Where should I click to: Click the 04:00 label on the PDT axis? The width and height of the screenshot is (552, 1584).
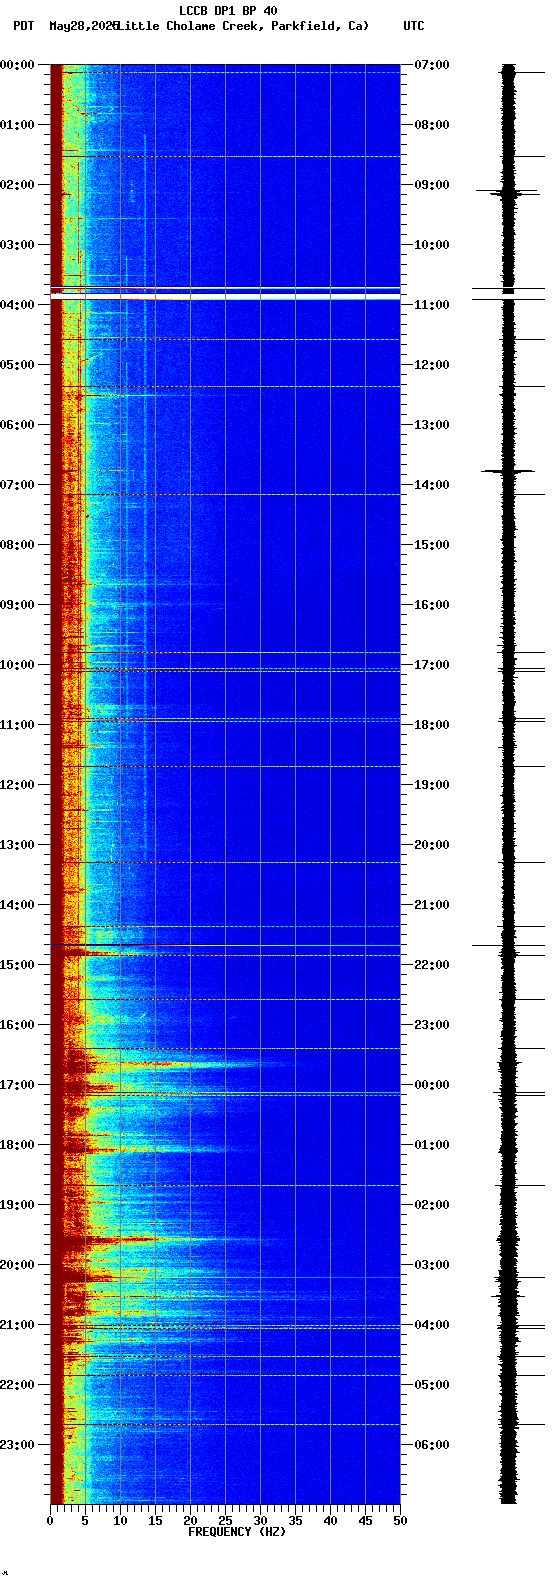(x=18, y=305)
